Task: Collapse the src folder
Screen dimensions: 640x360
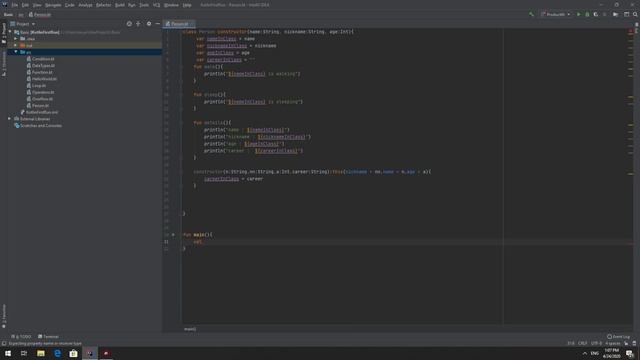Action: (16, 52)
